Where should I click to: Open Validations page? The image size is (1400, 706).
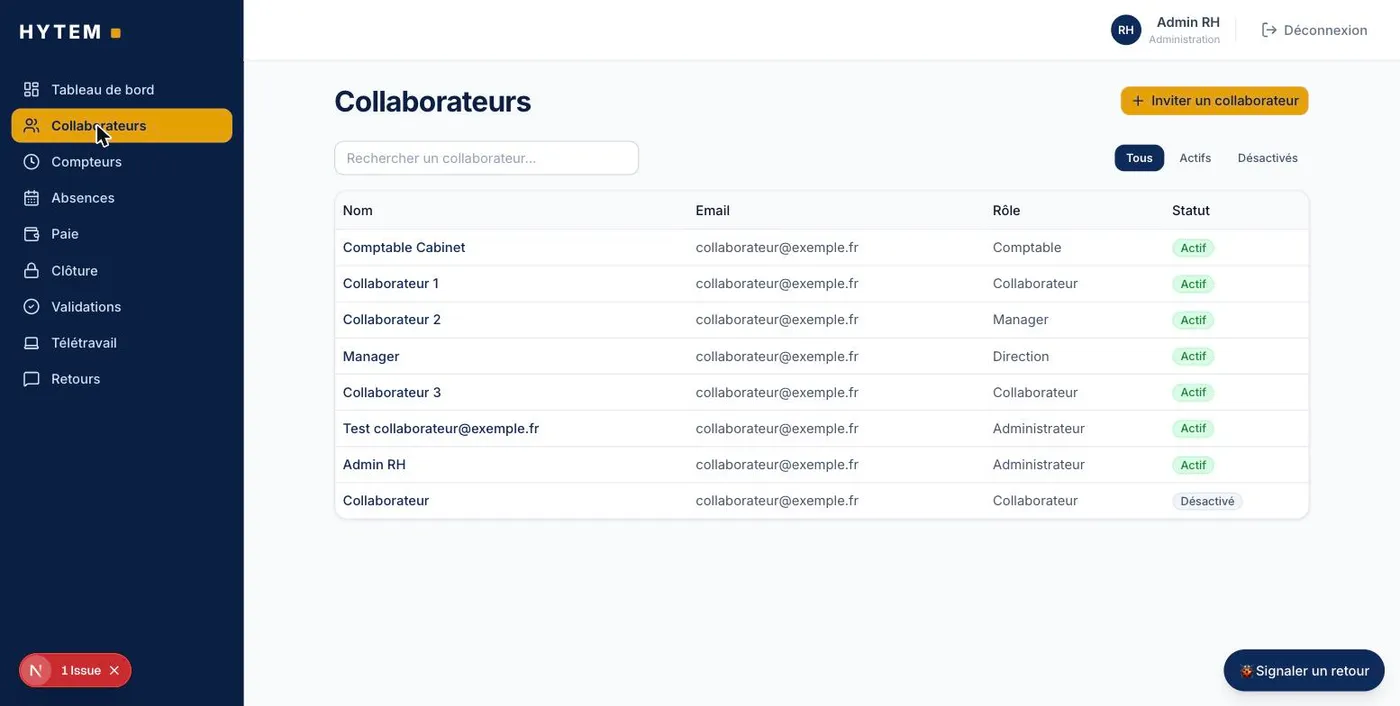122,307
